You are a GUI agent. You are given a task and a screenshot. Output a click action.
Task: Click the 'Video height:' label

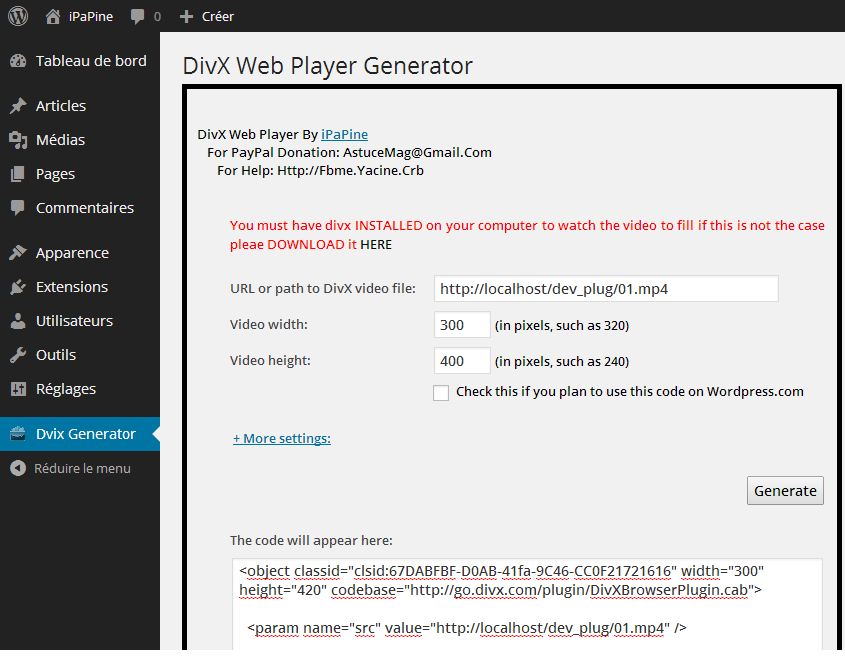pyautogui.click(x=270, y=361)
